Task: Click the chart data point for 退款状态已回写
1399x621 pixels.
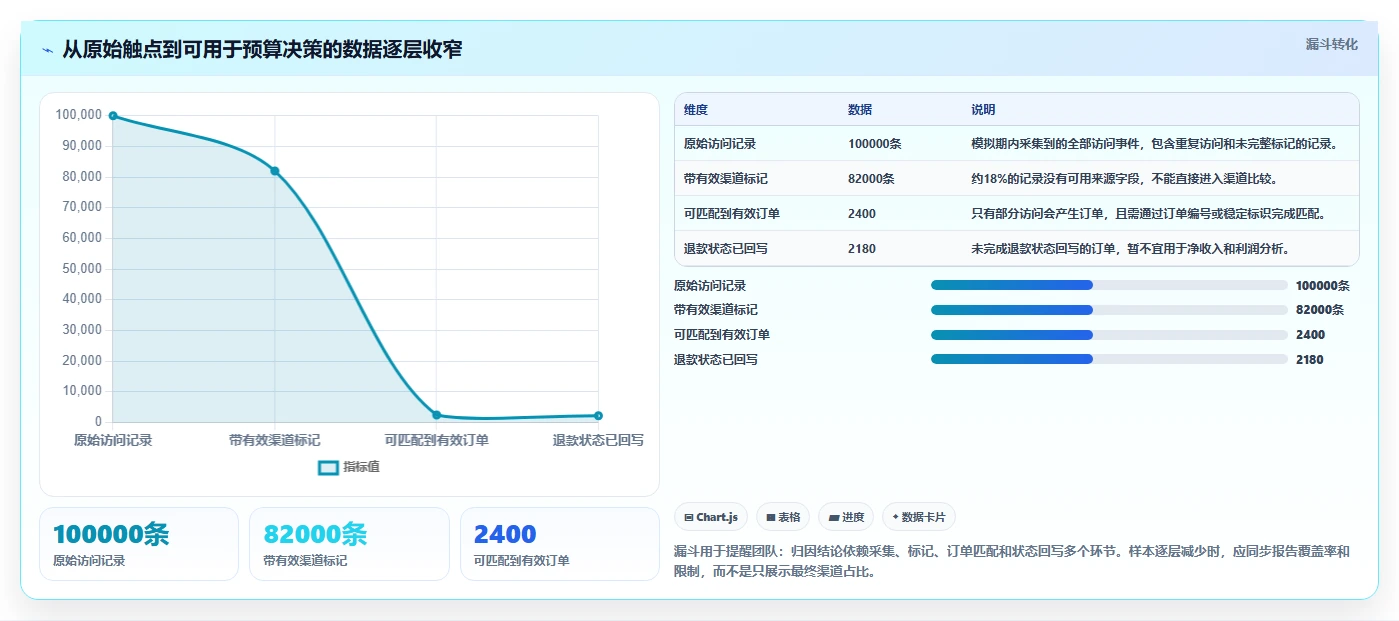Action: coord(598,416)
